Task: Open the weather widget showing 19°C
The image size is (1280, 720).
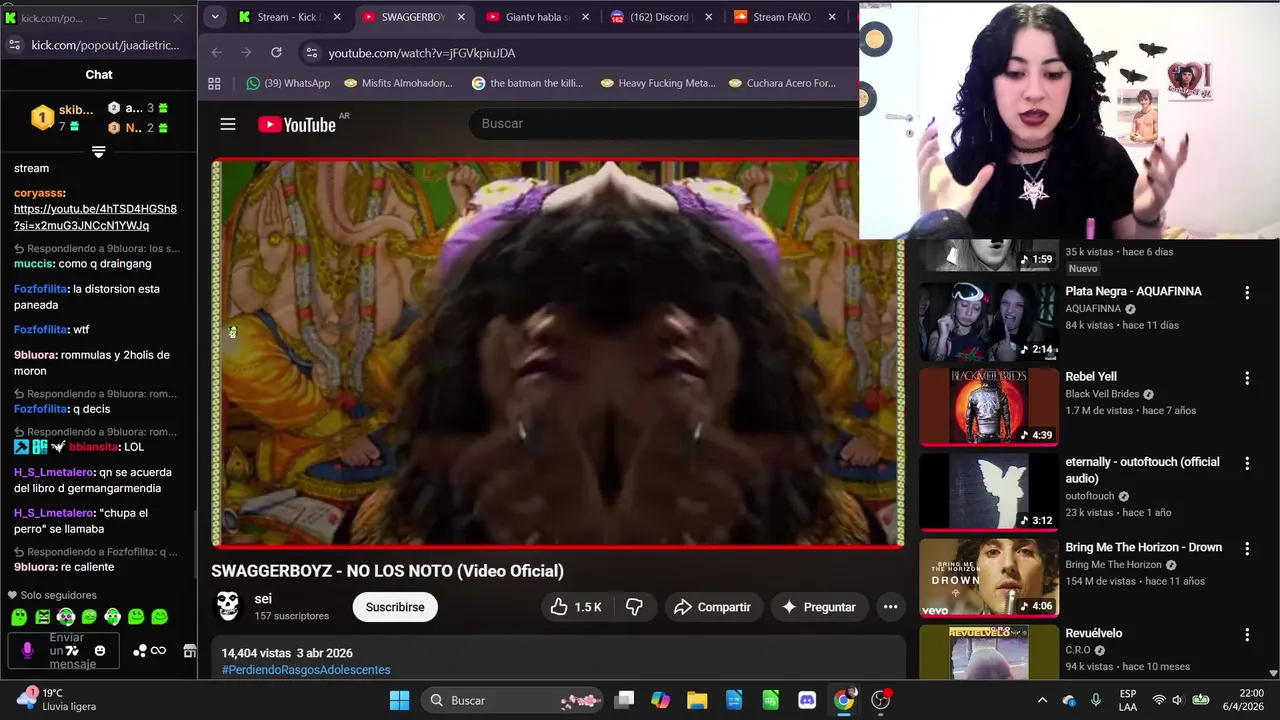Action: click(56, 699)
